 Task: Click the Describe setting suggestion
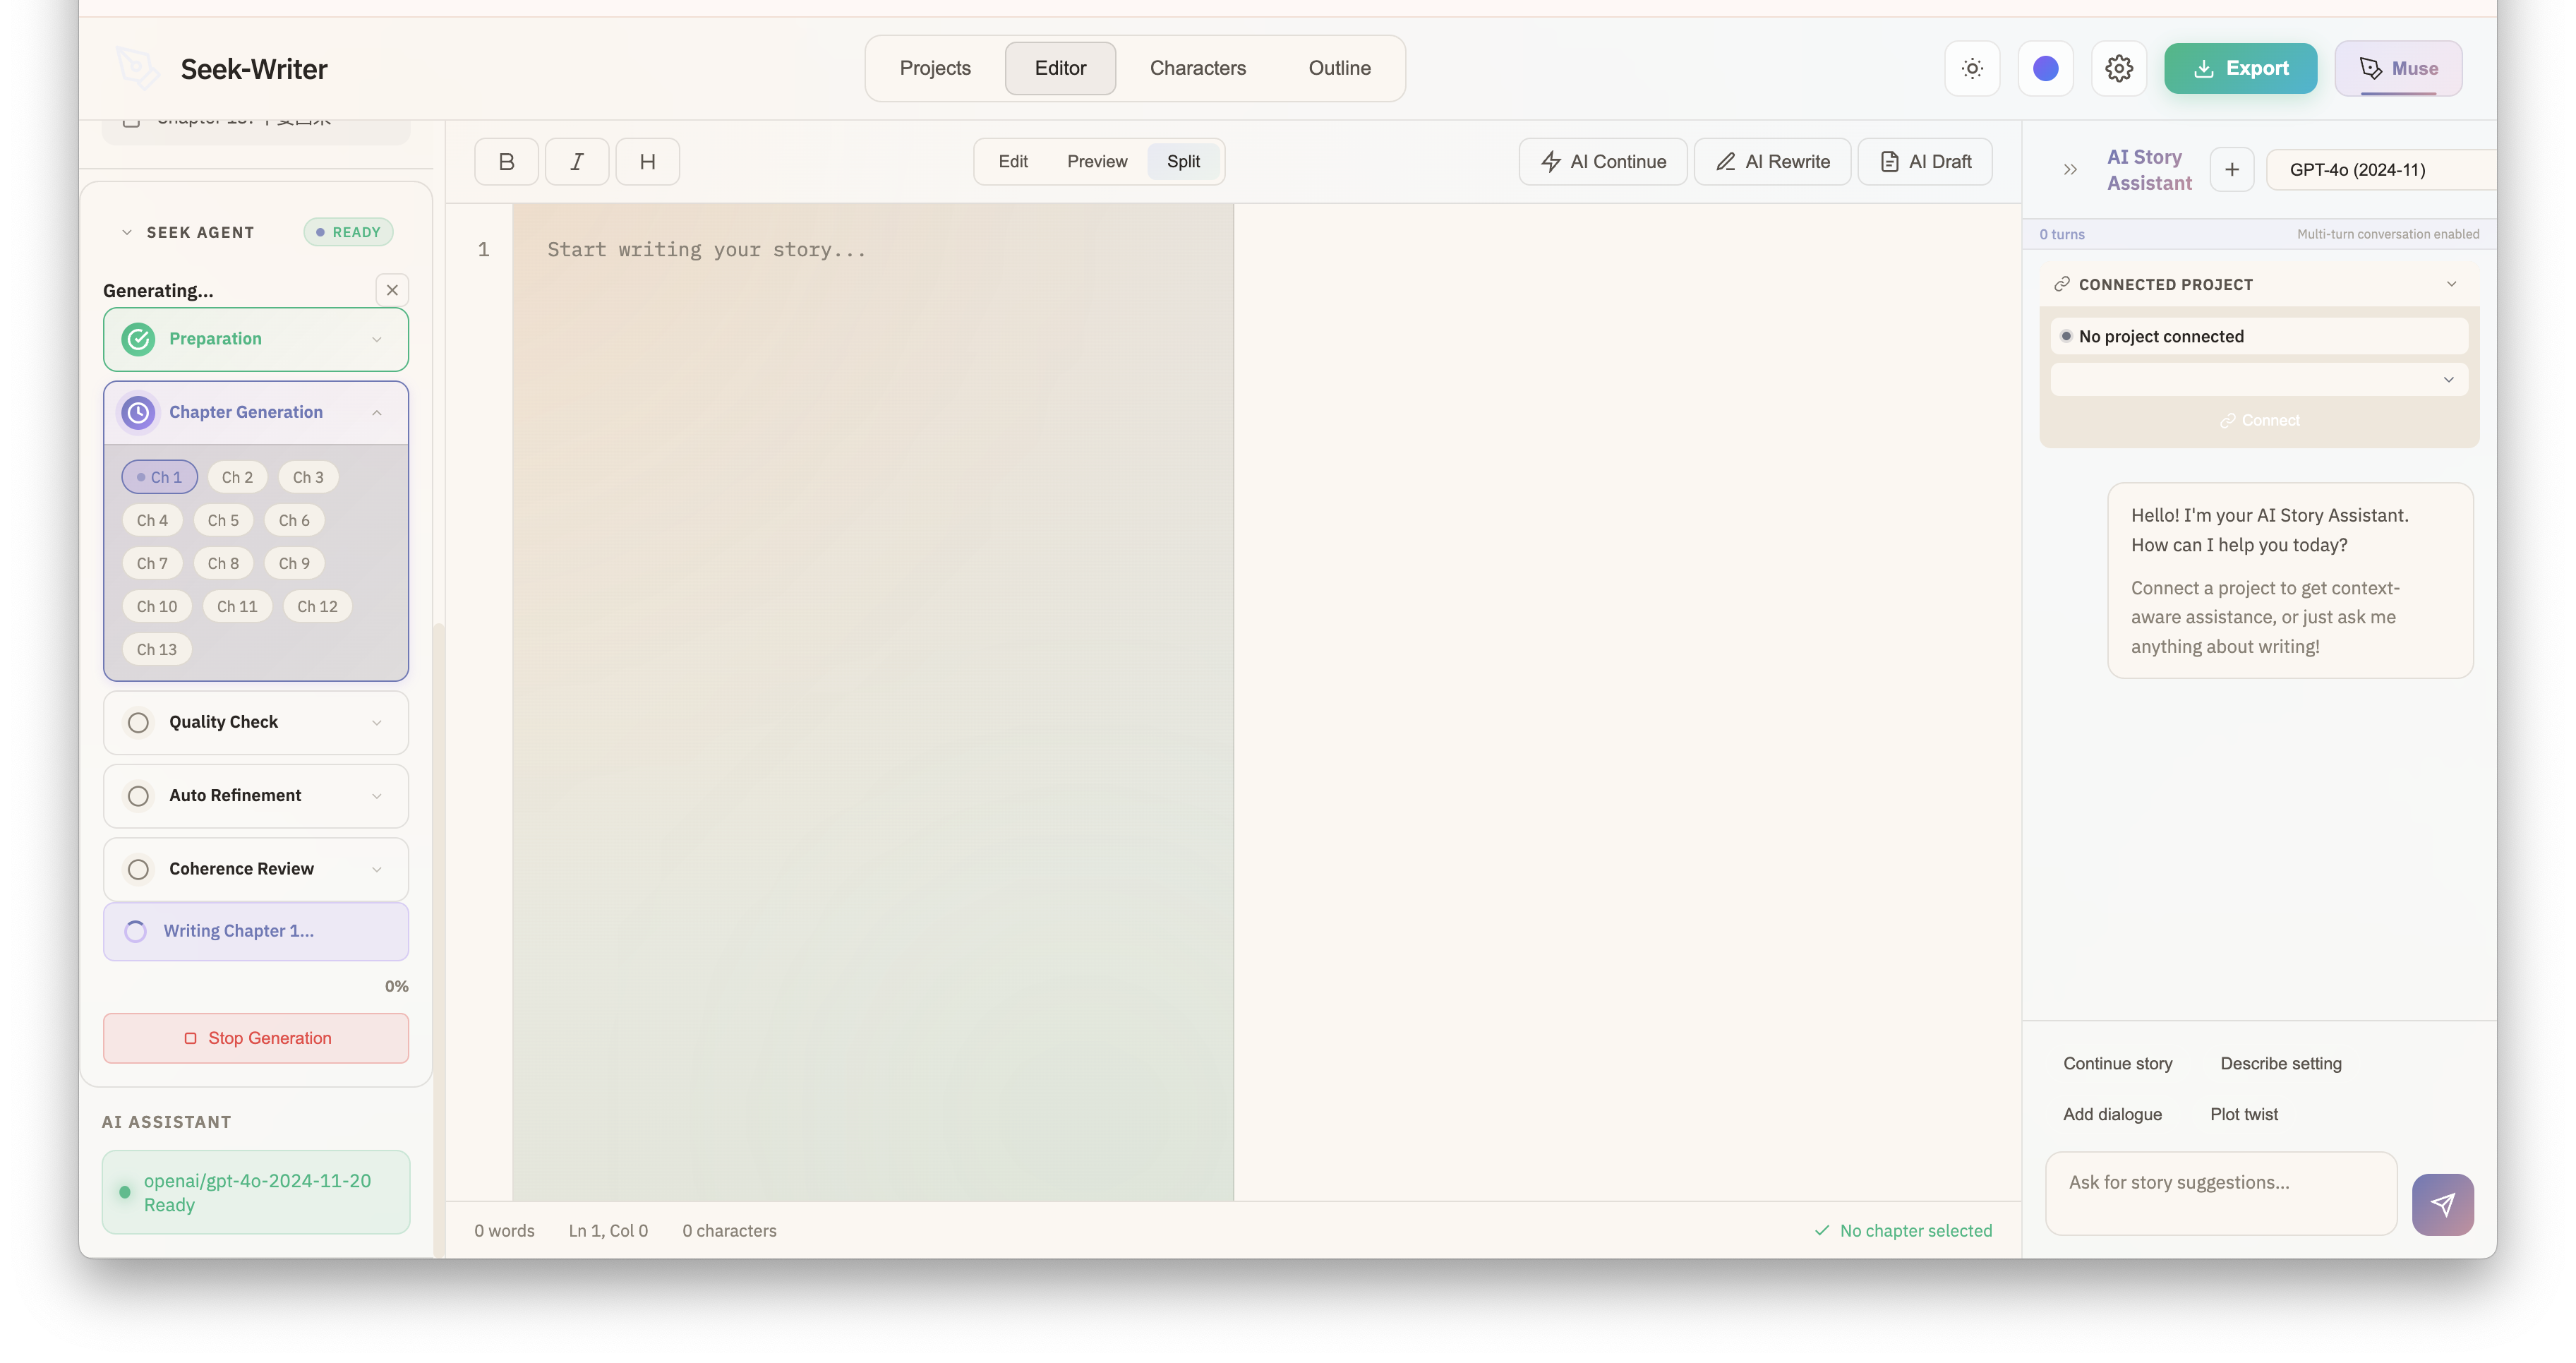click(2281, 1063)
